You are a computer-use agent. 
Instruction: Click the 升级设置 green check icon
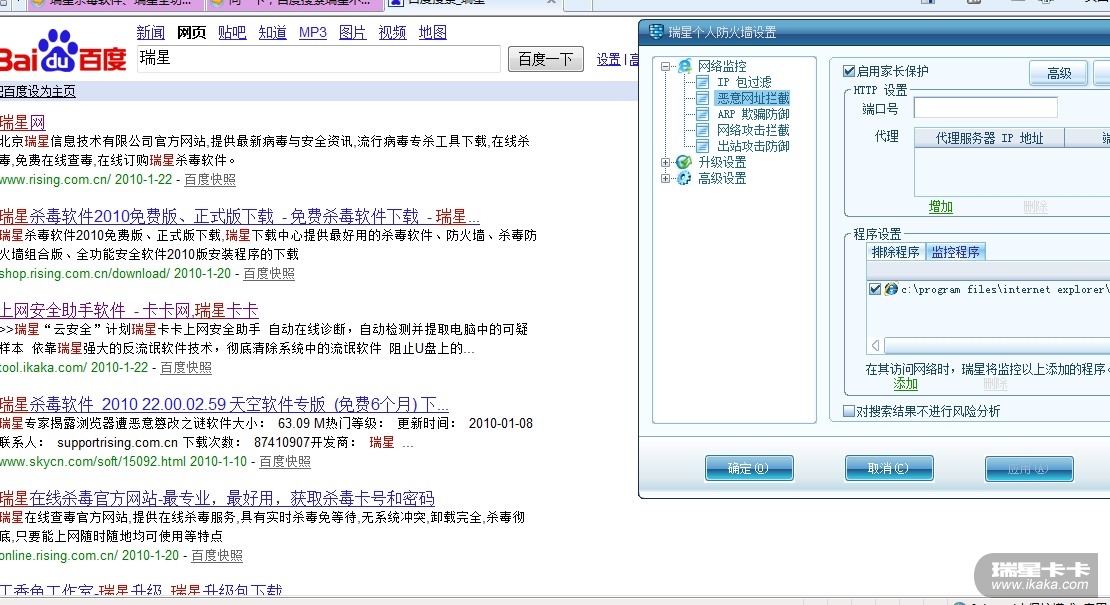click(x=684, y=162)
